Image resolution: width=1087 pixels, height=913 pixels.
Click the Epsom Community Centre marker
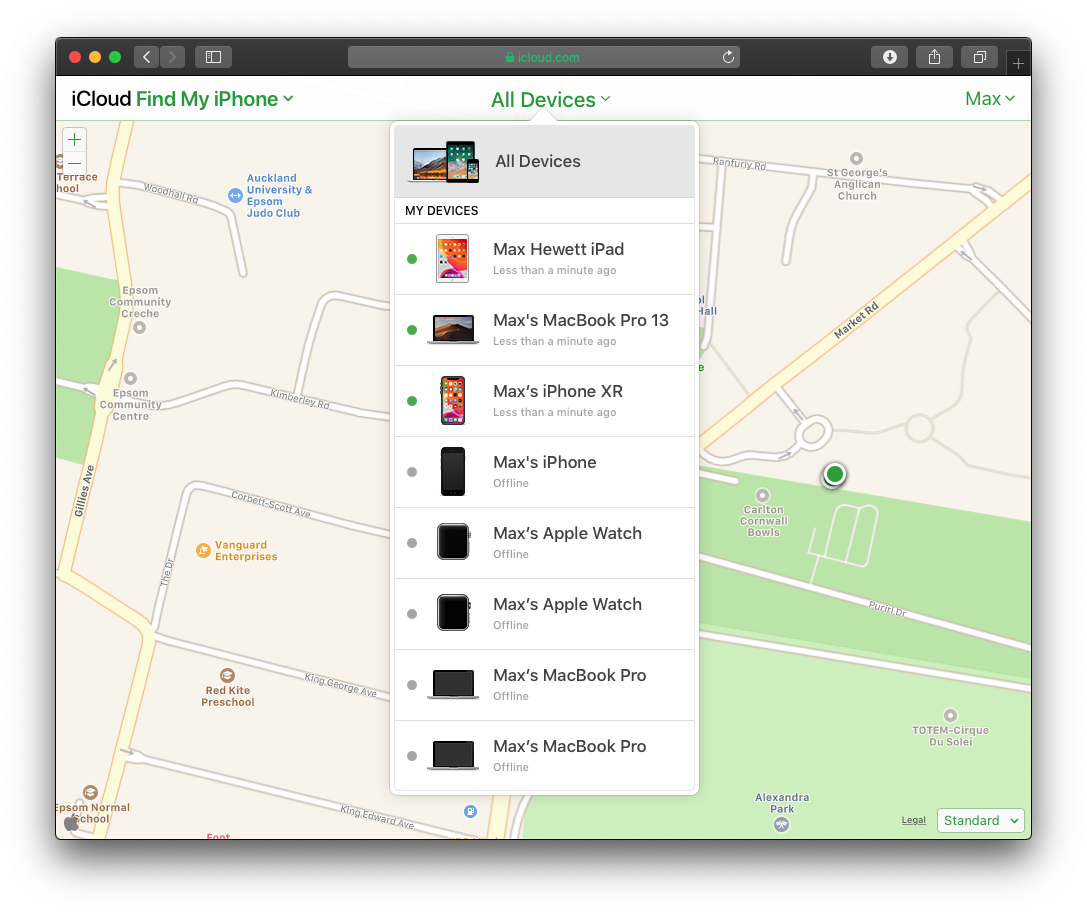(130, 379)
